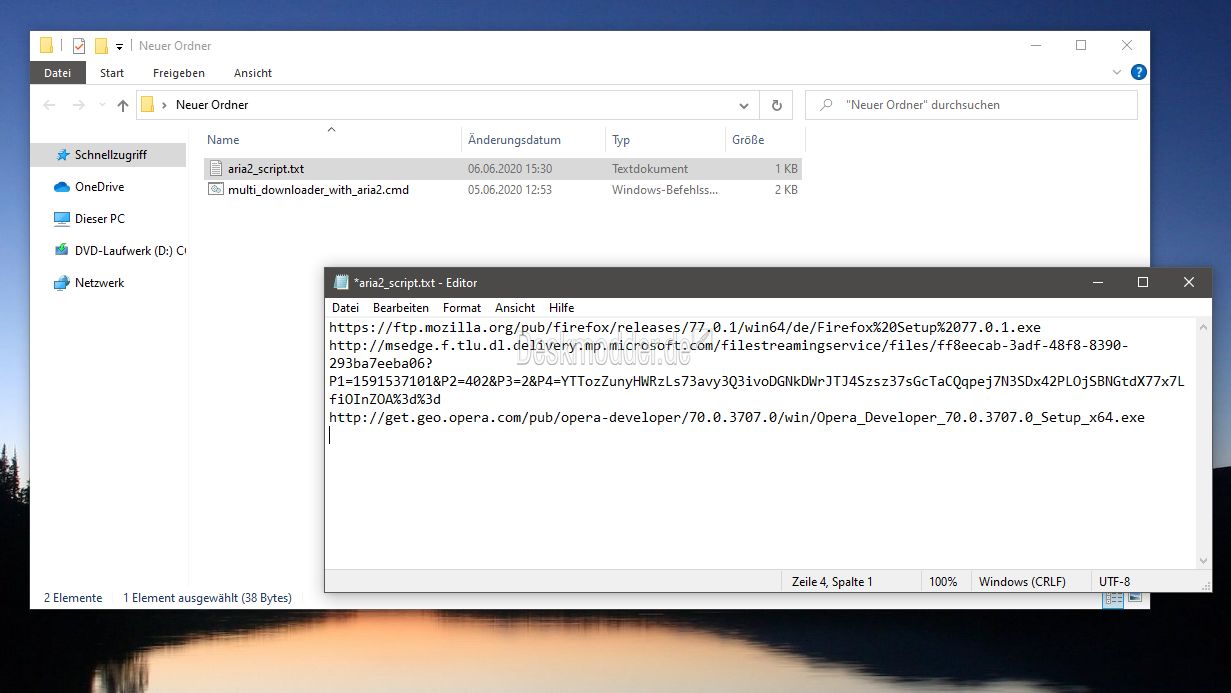Click the Windows-Befehlss... type cell
1231x693 pixels.
click(x=665, y=189)
